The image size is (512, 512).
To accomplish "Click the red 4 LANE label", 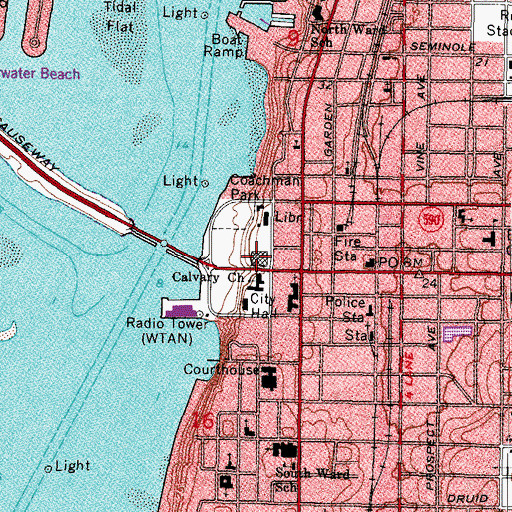I will pyautogui.click(x=410, y=375).
